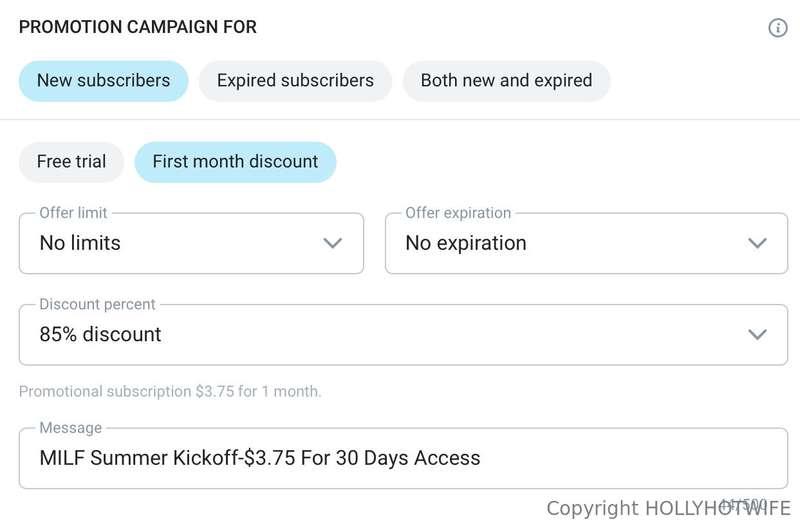The image size is (800, 528).
Task: Click the info icon beside the campaign heading
Action: coord(778,28)
